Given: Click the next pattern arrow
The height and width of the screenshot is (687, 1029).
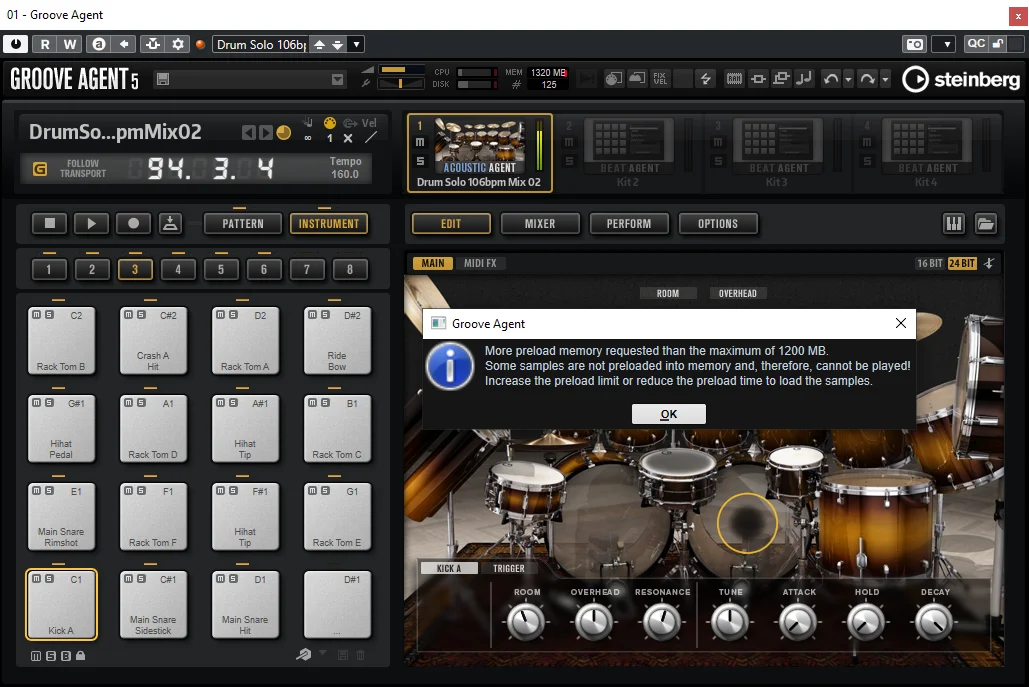Looking at the screenshot, I should [265, 133].
